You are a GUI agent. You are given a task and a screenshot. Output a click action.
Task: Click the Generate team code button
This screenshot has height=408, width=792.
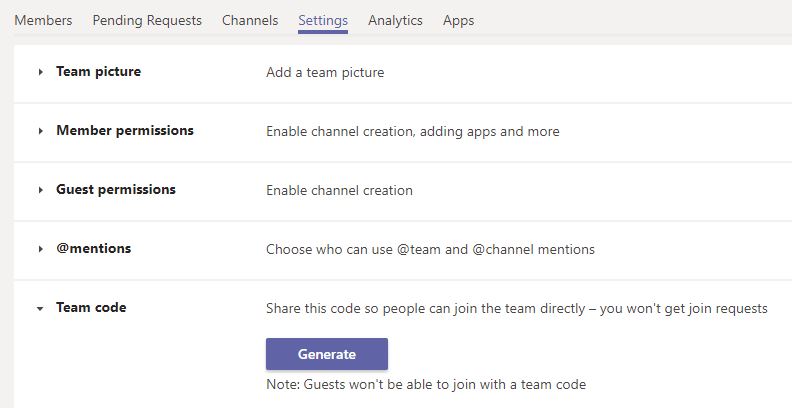(327, 354)
